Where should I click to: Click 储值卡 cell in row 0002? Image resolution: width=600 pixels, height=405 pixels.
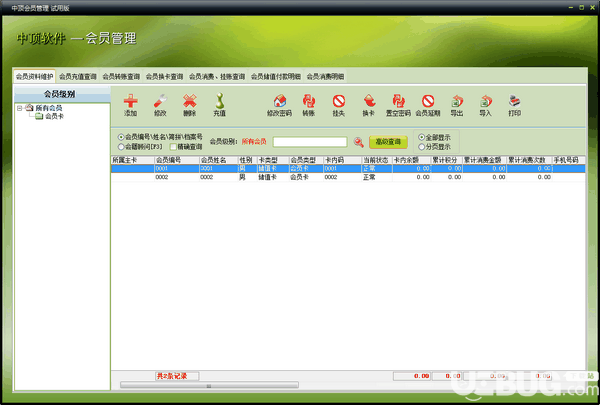[x=273, y=177]
